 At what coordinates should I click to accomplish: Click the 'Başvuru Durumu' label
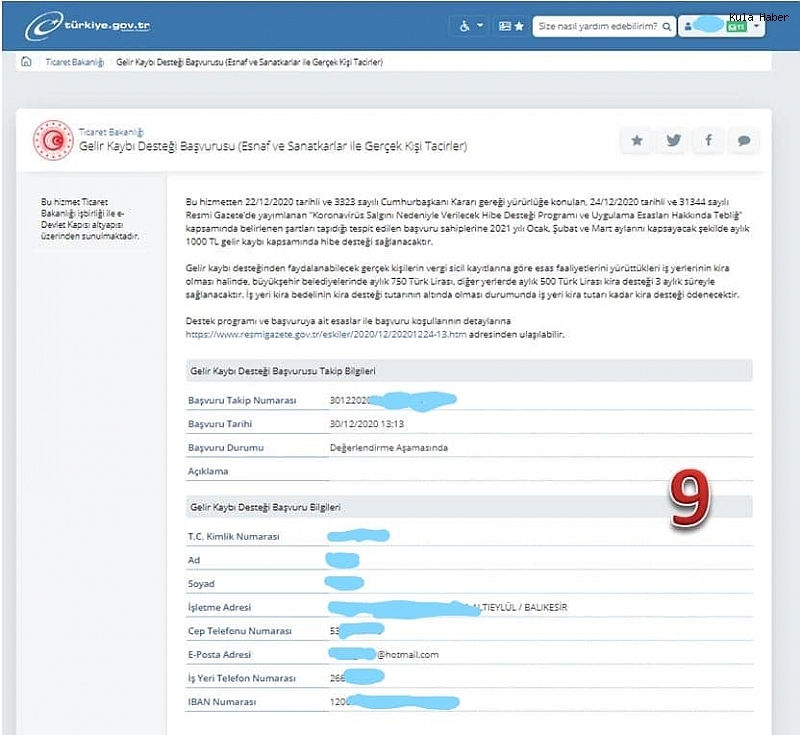(x=226, y=448)
